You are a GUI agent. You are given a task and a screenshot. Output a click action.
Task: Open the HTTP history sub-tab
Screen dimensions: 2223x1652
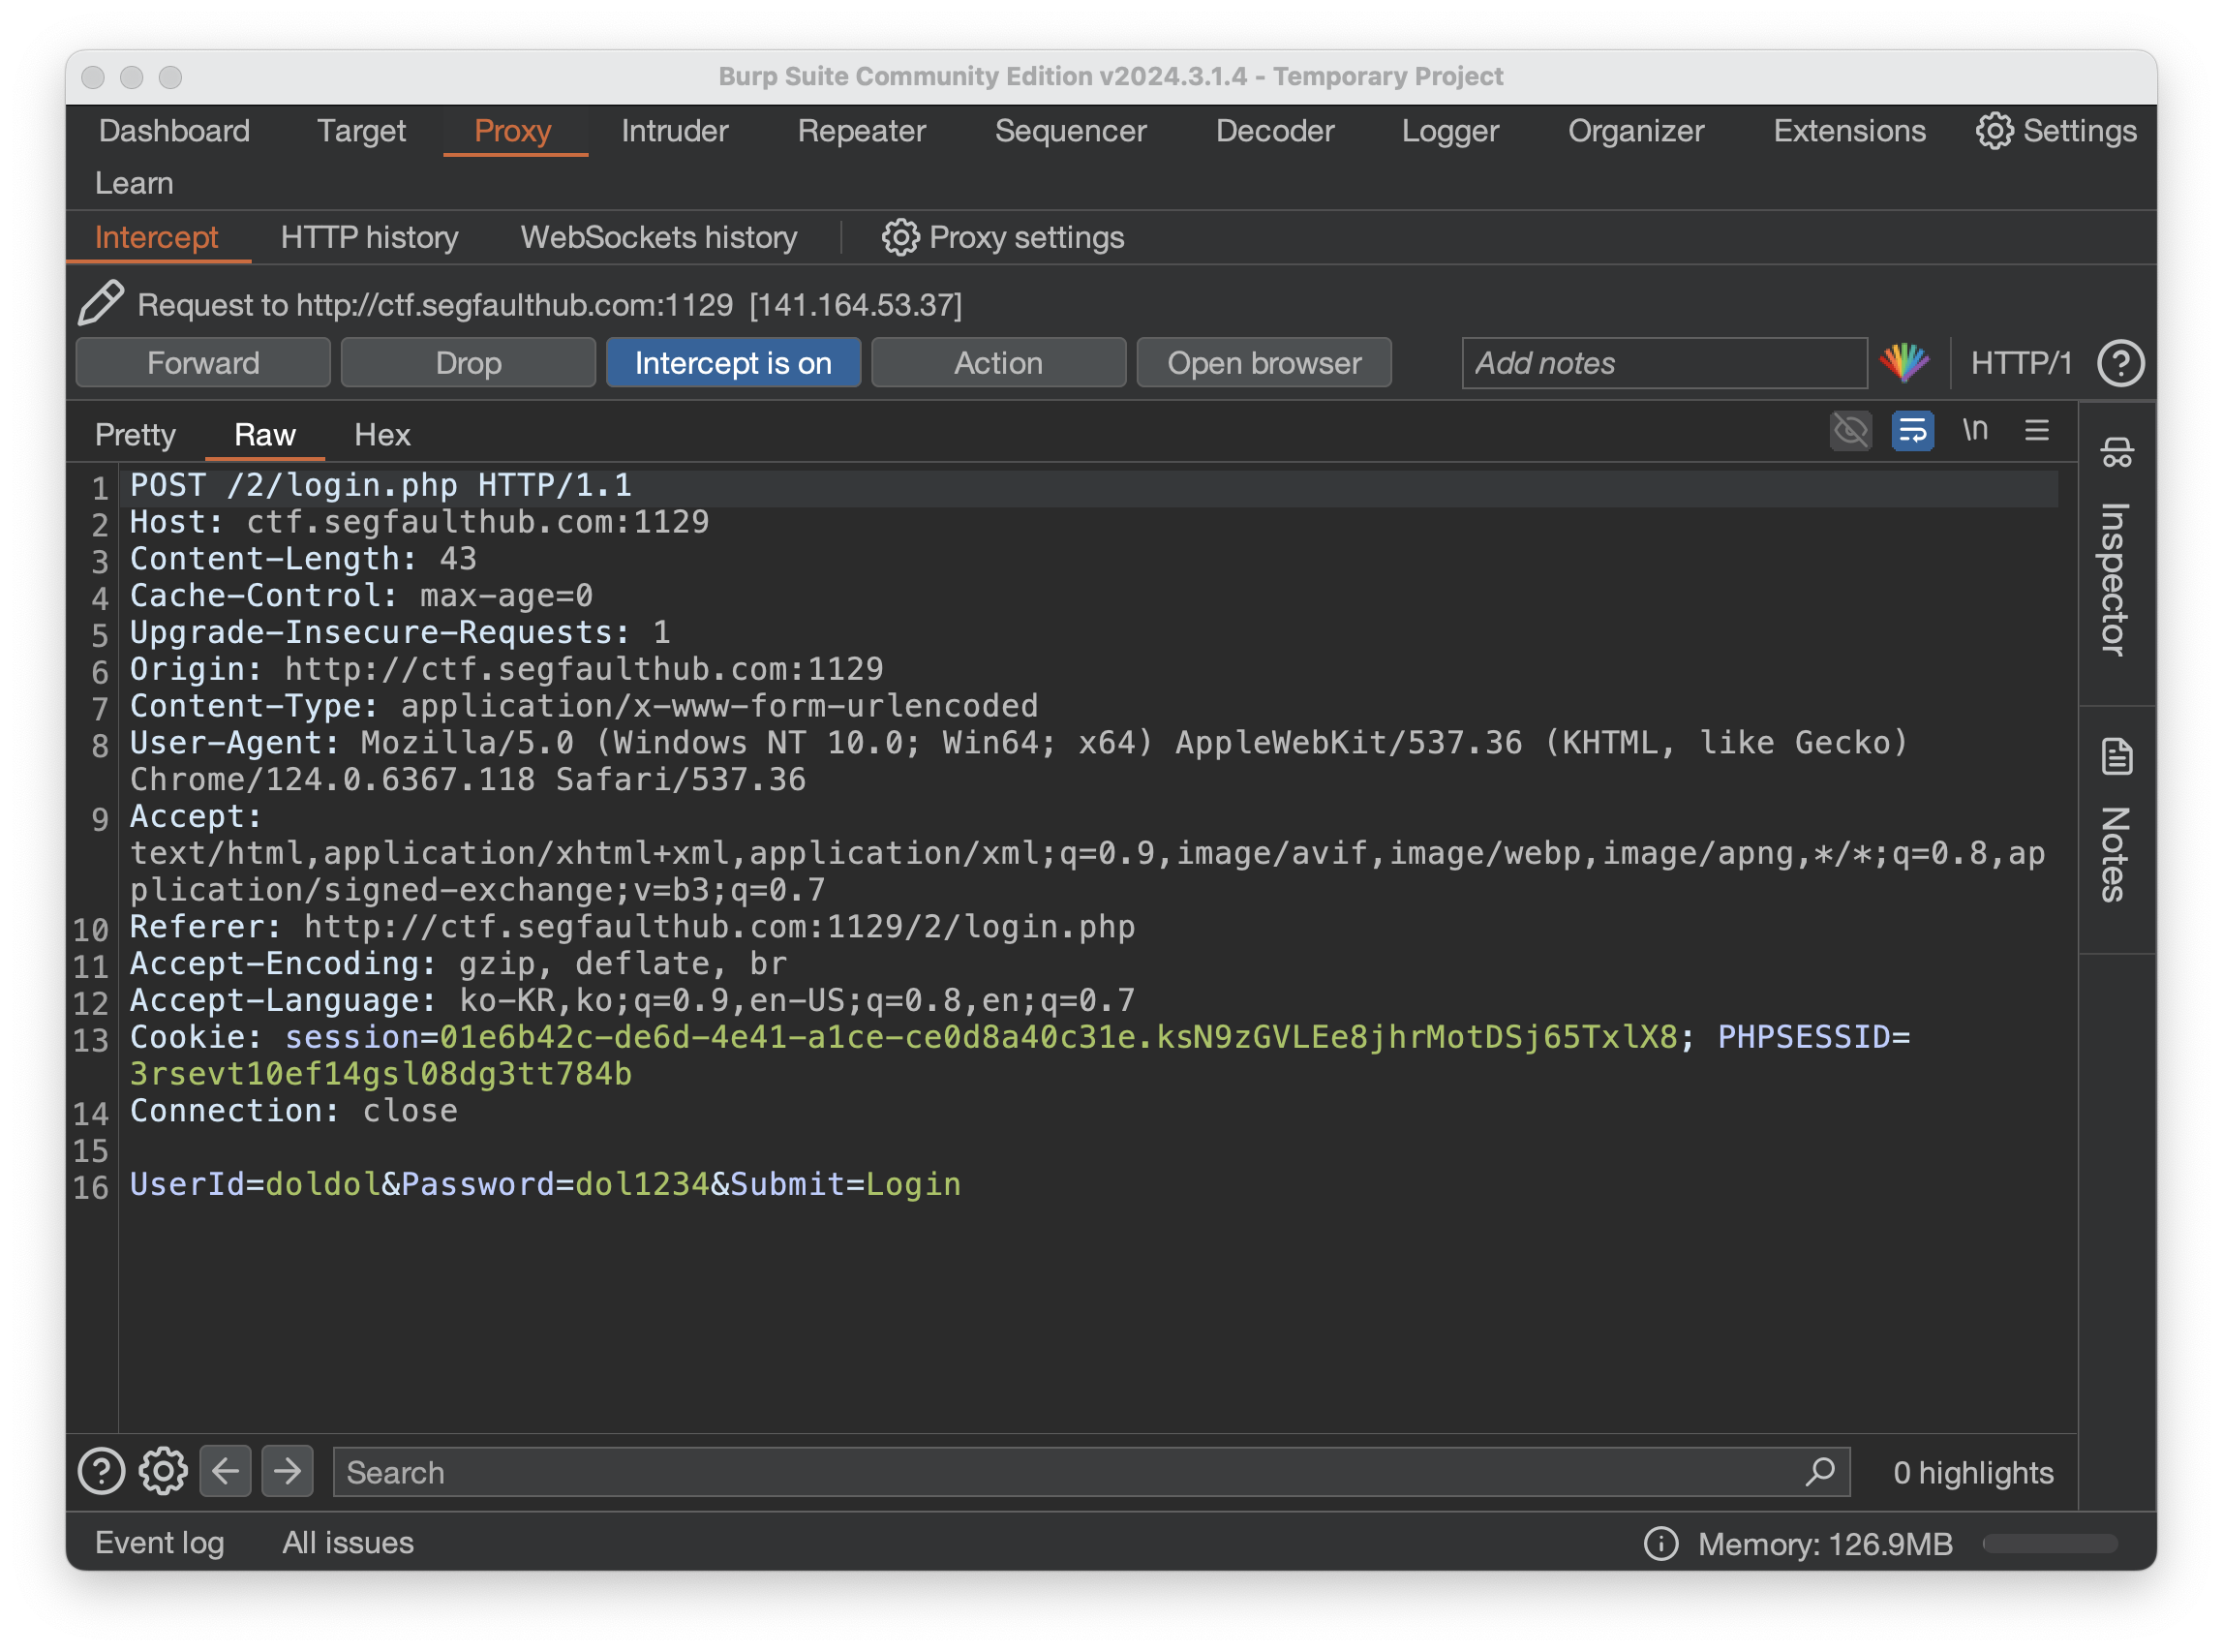[x=369, y=237]
